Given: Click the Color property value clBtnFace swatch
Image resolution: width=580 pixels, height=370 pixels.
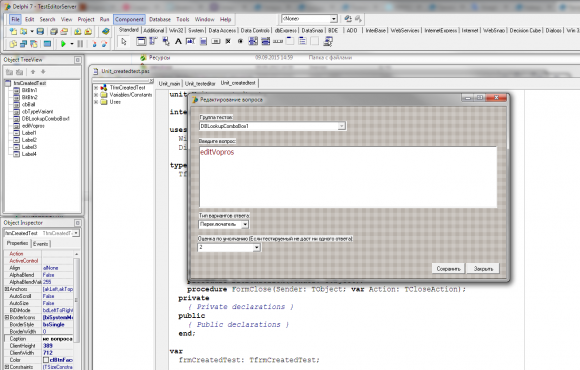Looking at the screenshot, I should click(x=46, y=360).
